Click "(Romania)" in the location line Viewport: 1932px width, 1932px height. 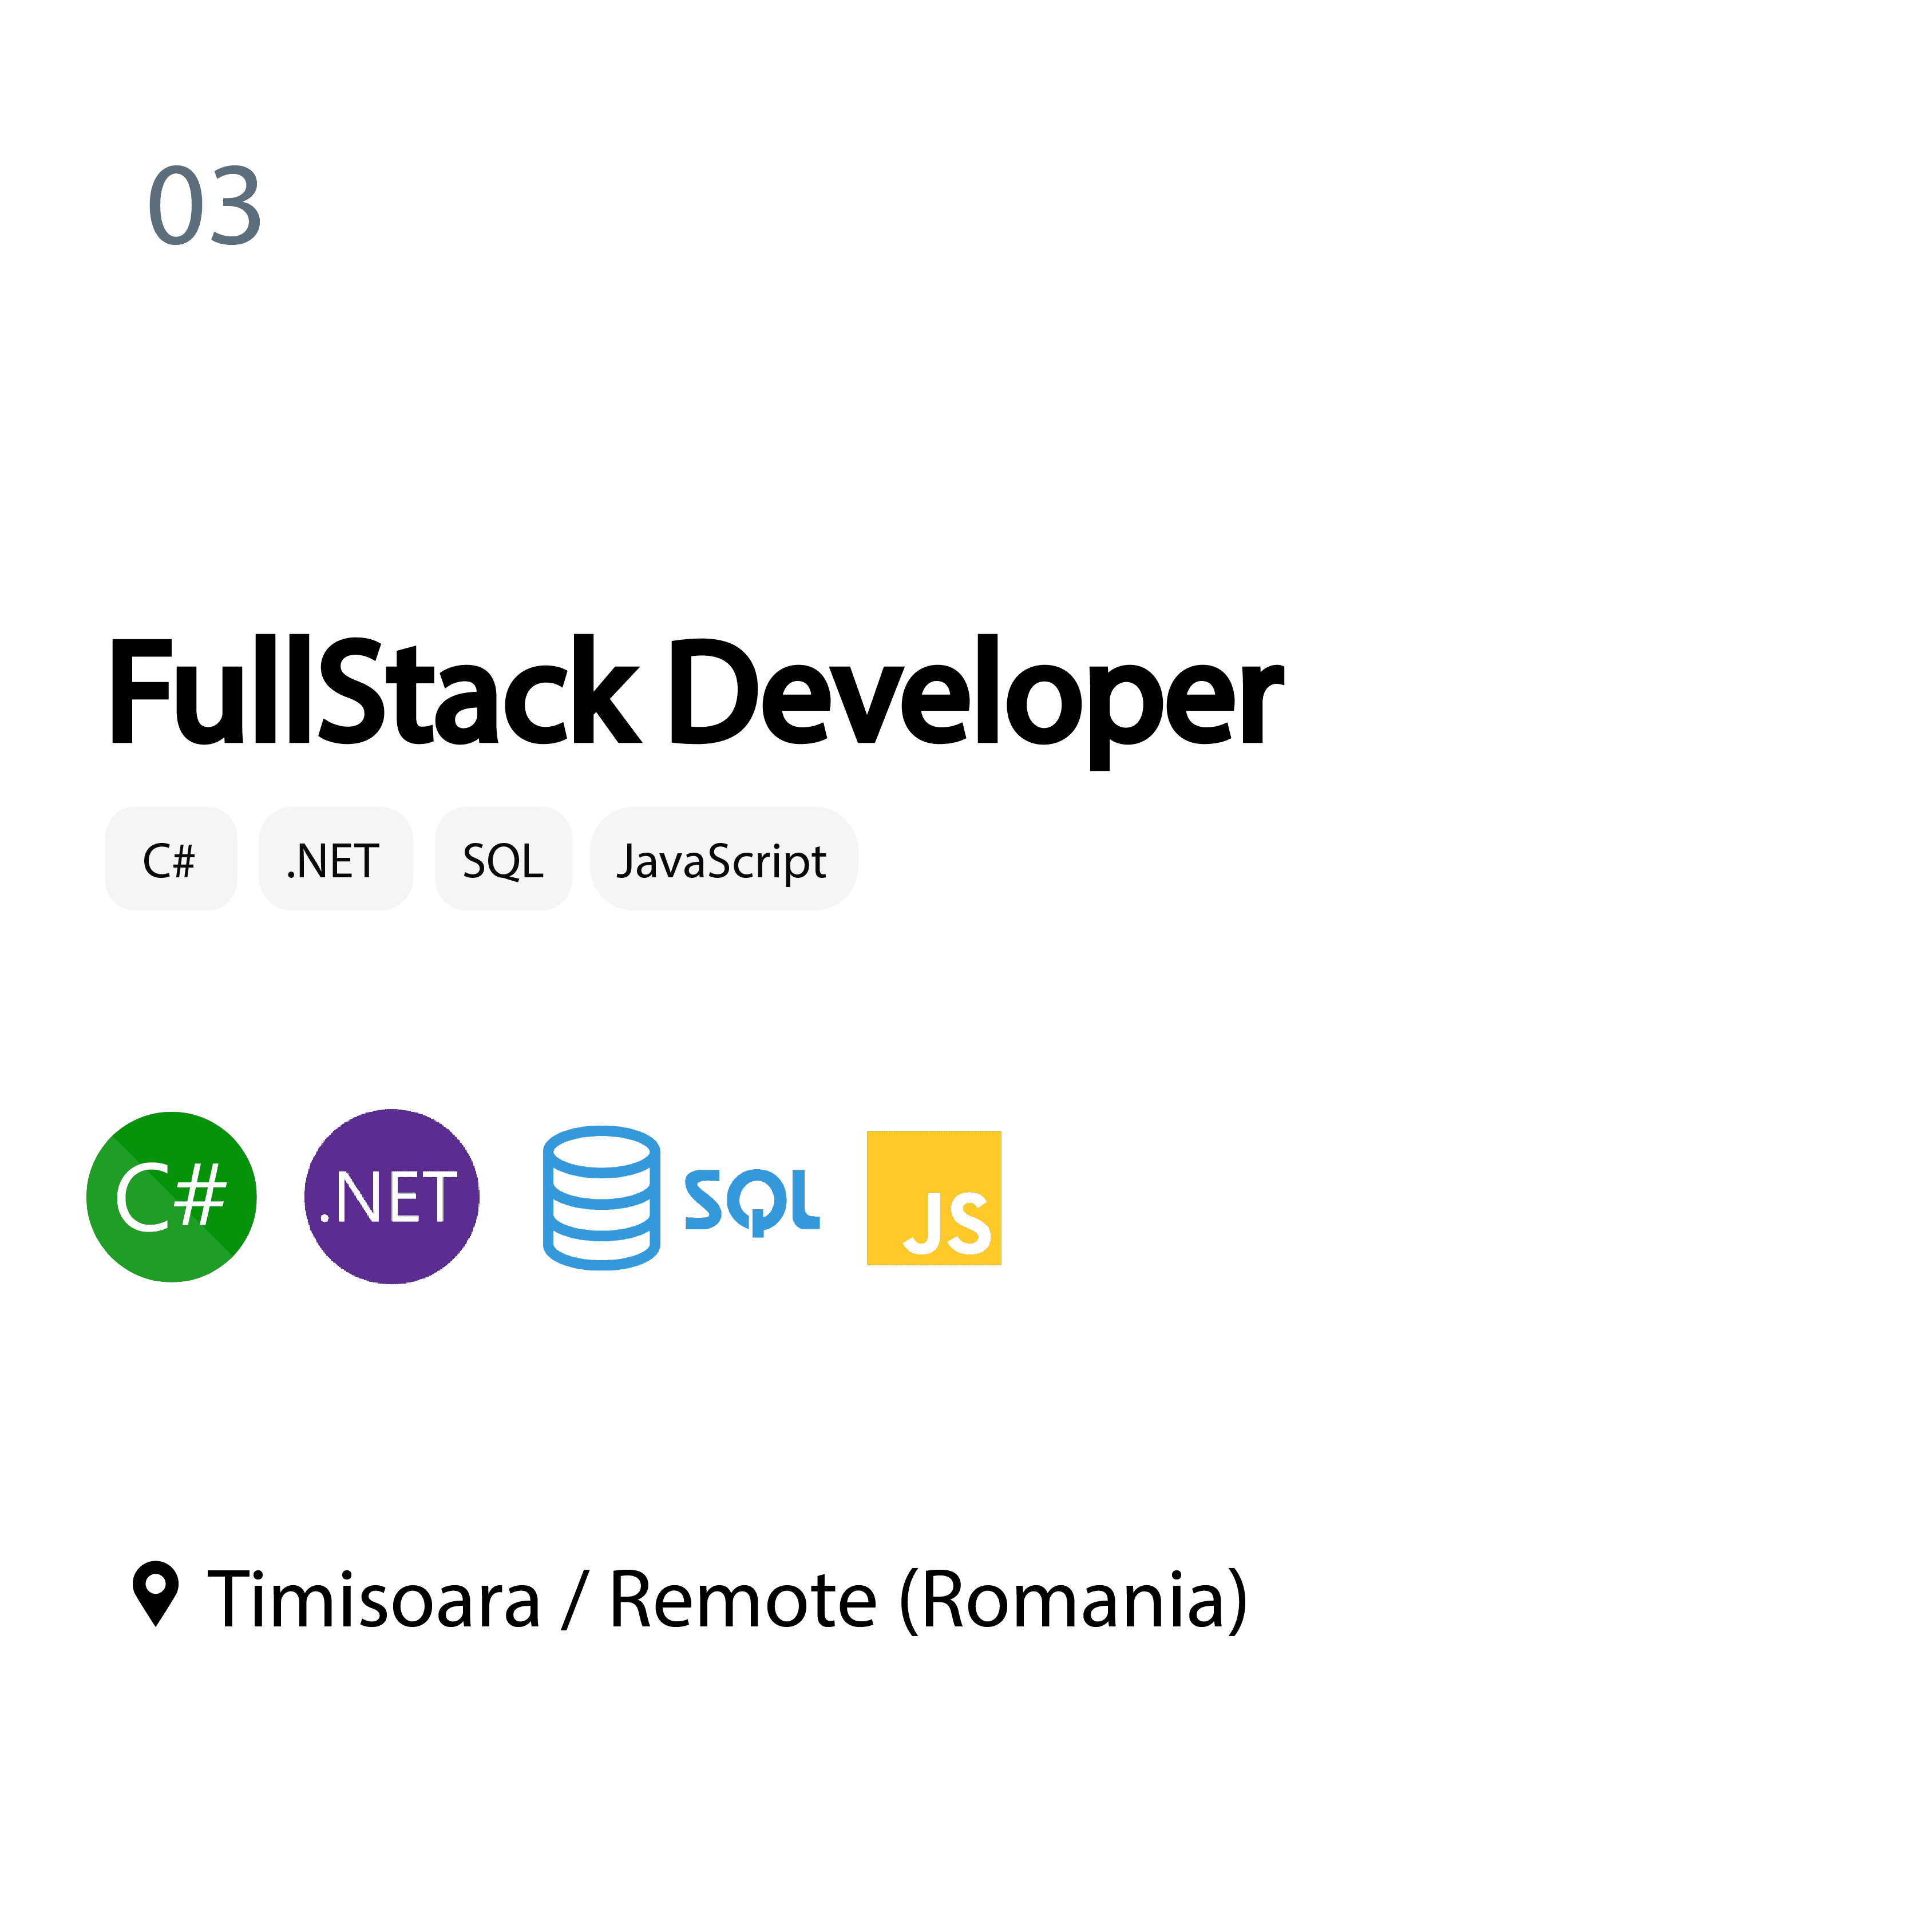click(x=1073, y=1600)
